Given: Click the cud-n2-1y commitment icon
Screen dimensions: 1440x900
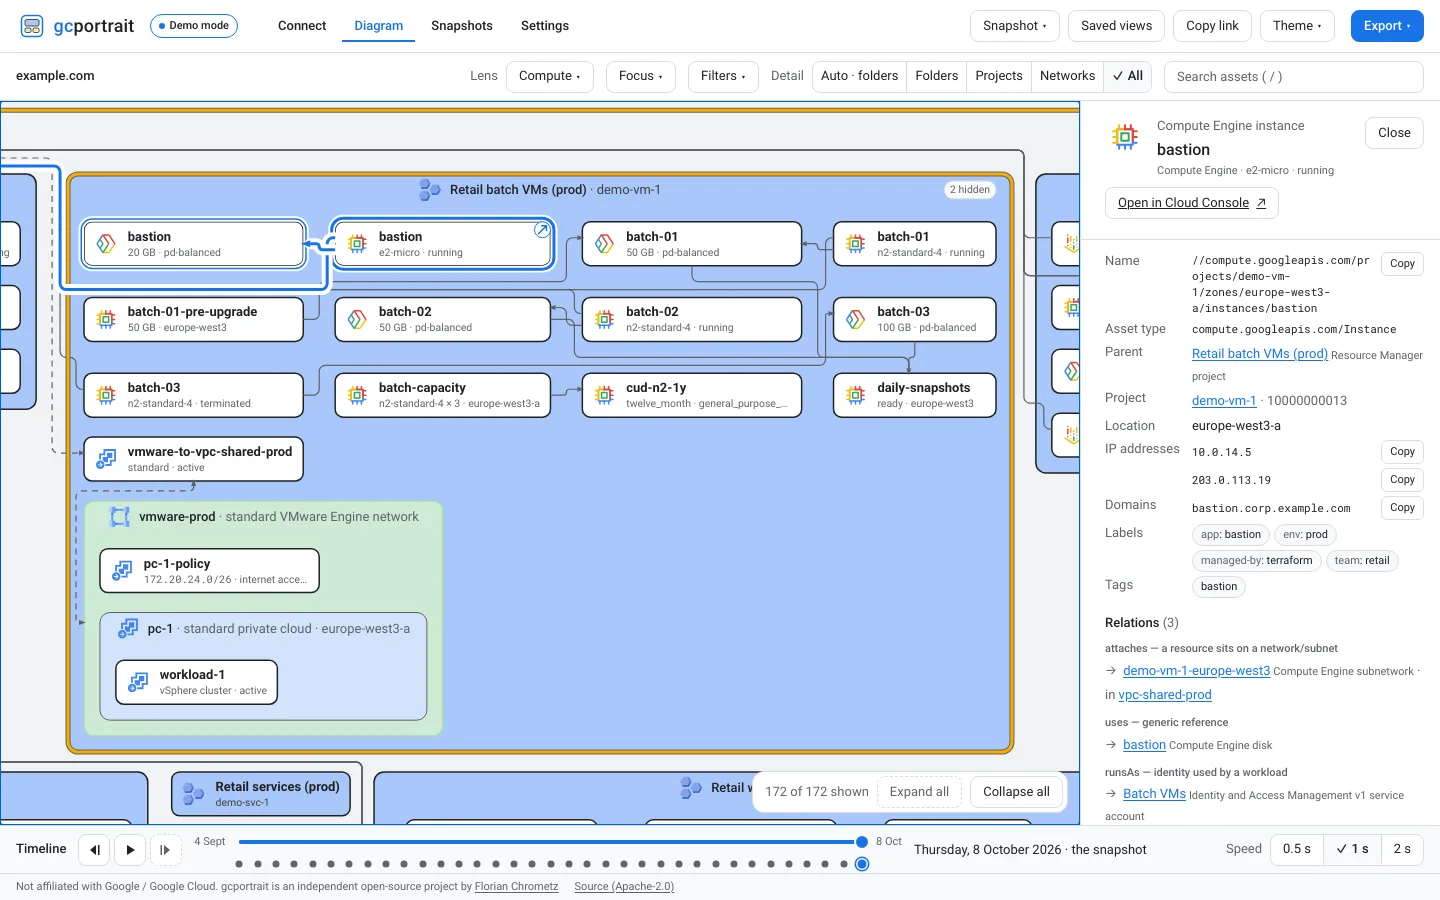Looking at the screenshot, I should tap(604, 395).
